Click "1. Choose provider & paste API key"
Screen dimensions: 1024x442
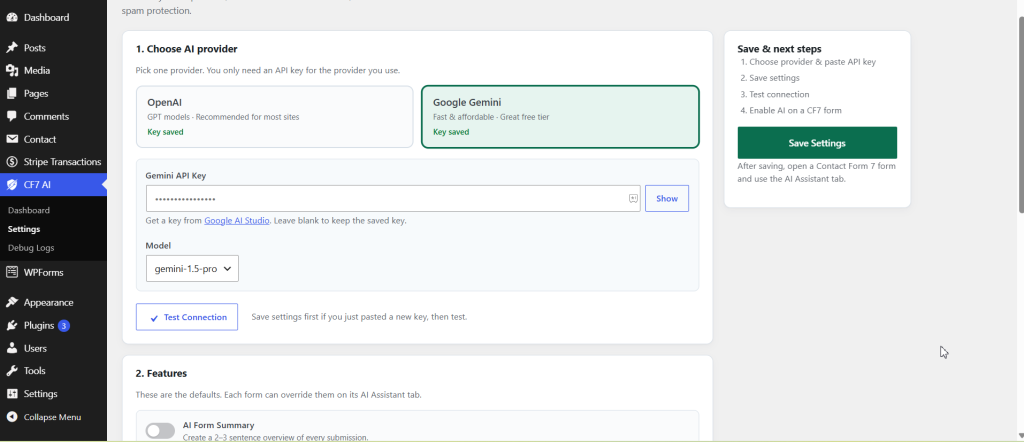(x=808, y=62)
